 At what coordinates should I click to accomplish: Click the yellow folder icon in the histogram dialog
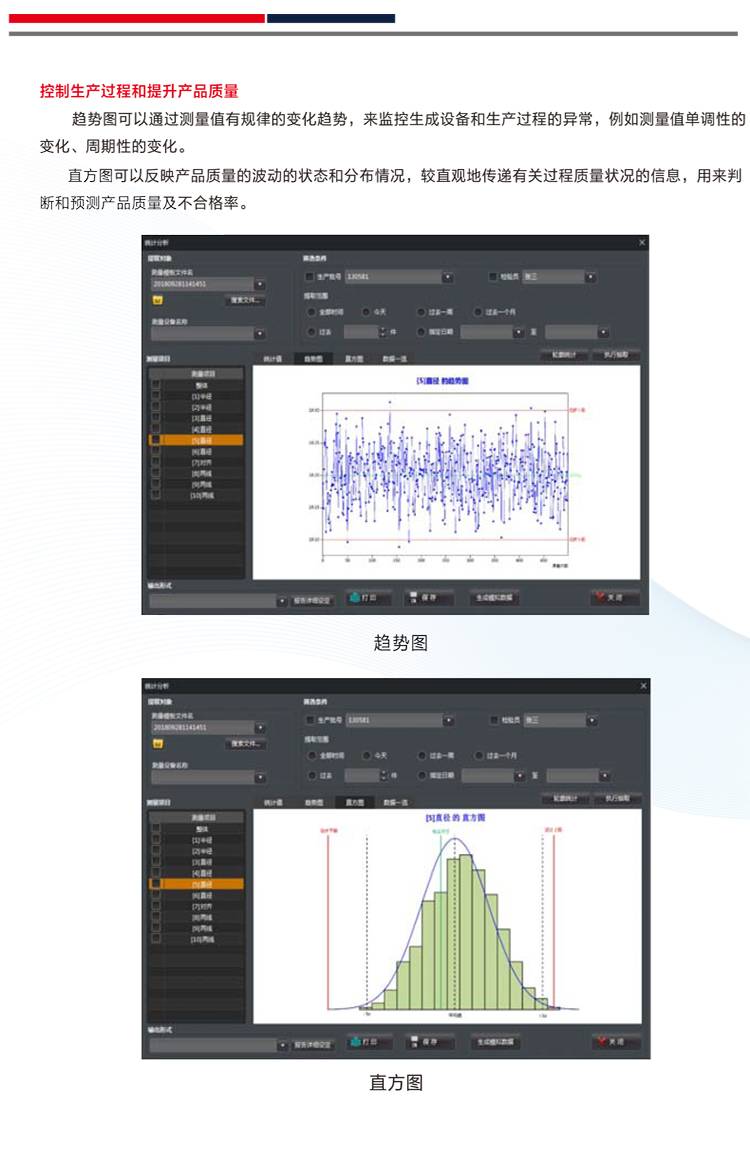(157, 743)
